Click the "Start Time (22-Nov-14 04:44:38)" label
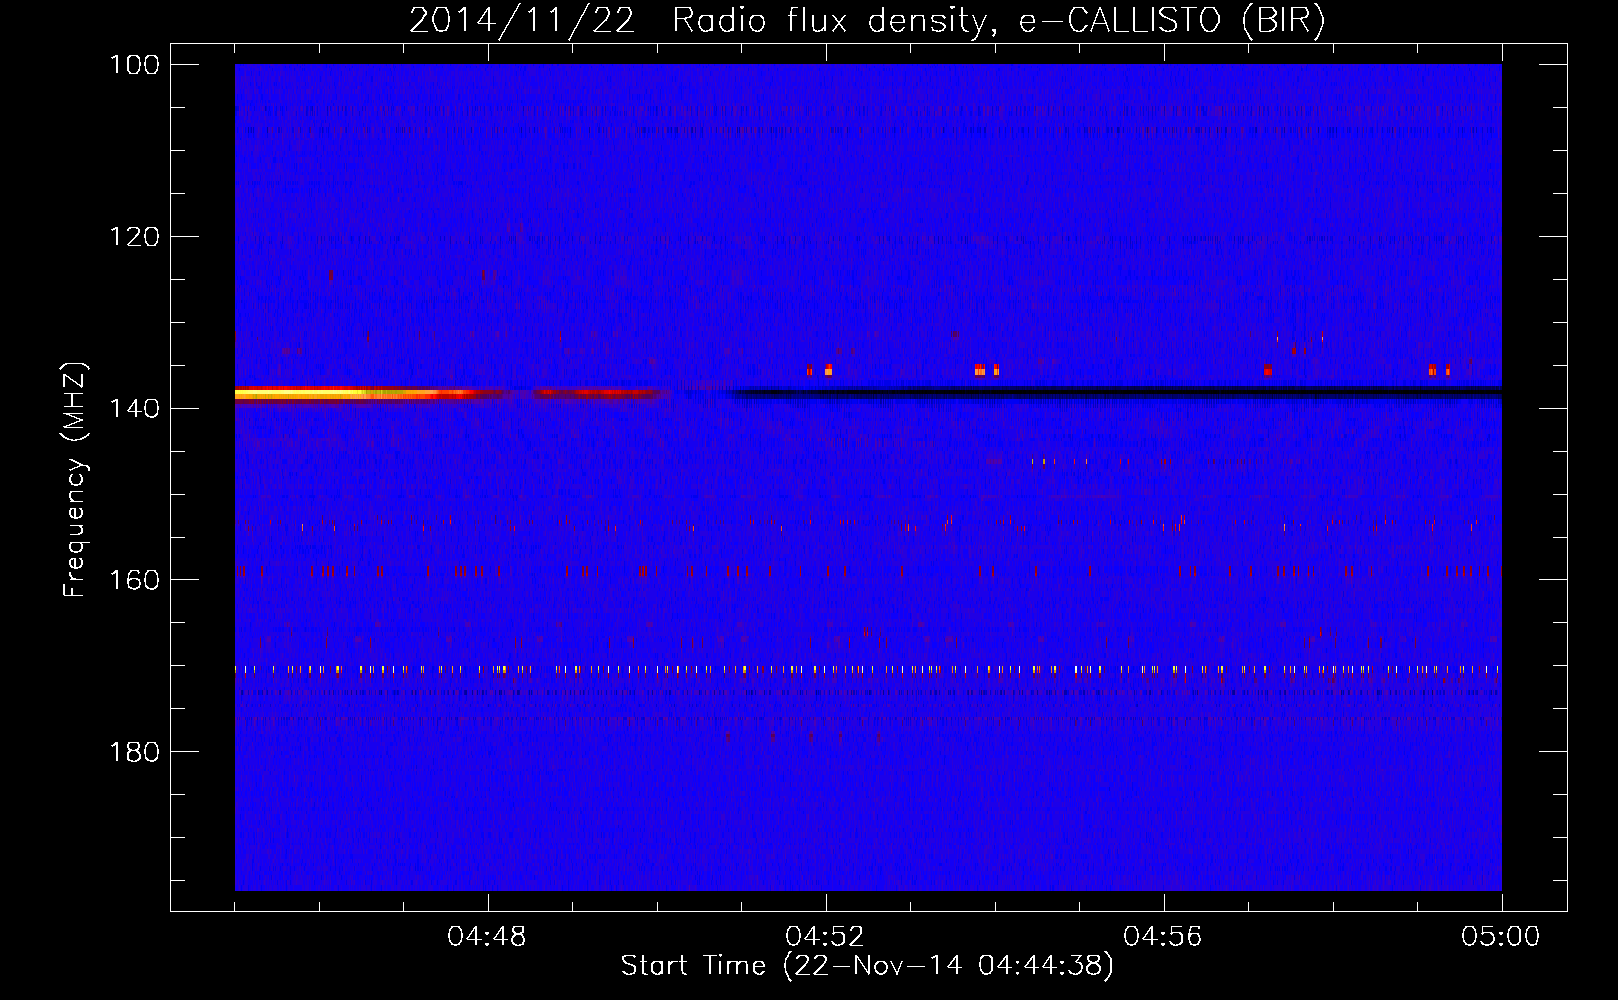Image resolution: width=1618 pixels, height=1000 pixels. click(x=867, y=966)
